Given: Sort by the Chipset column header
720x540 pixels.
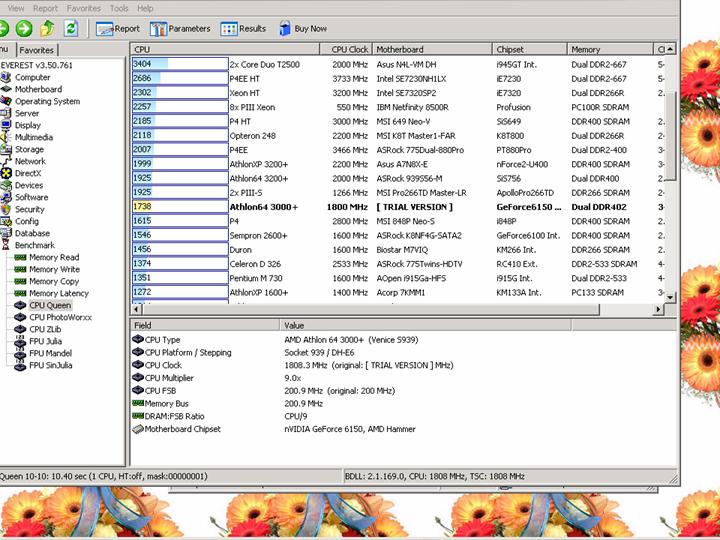Looking at the screenshot, I should click(x=529, y=49).
